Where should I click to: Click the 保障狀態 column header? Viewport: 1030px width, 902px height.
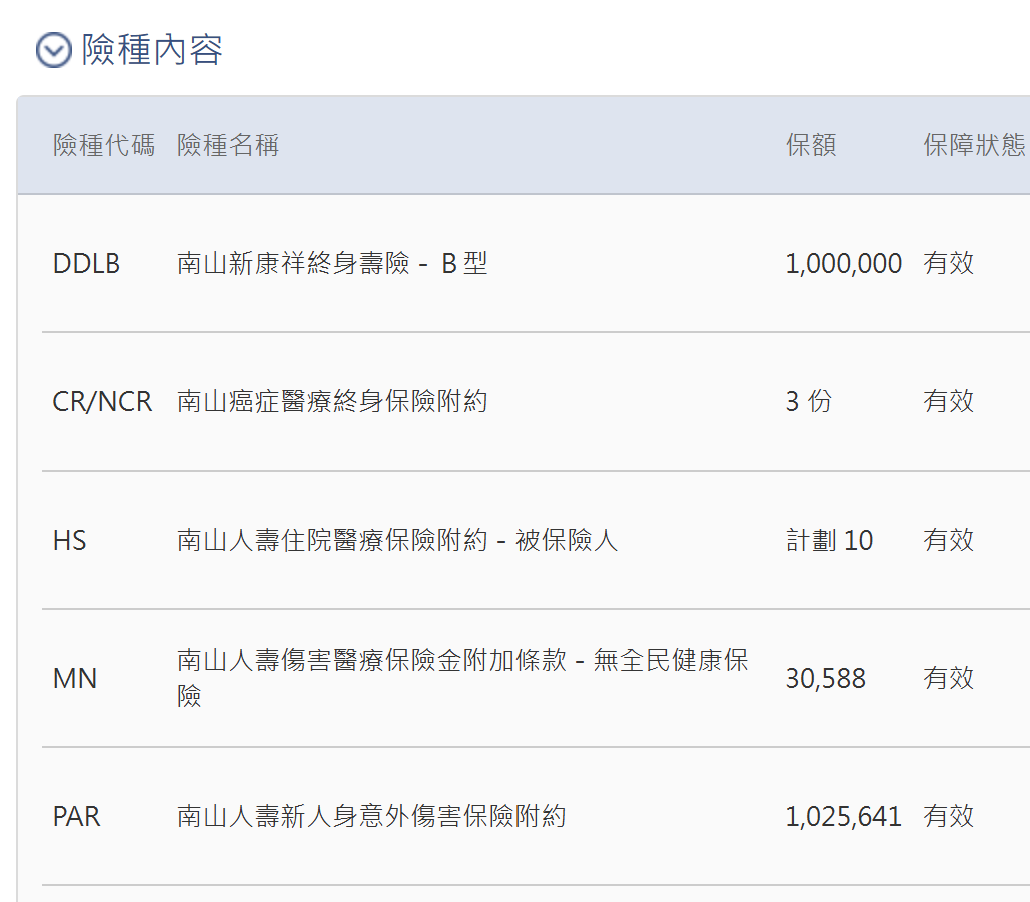pos(974,146)
